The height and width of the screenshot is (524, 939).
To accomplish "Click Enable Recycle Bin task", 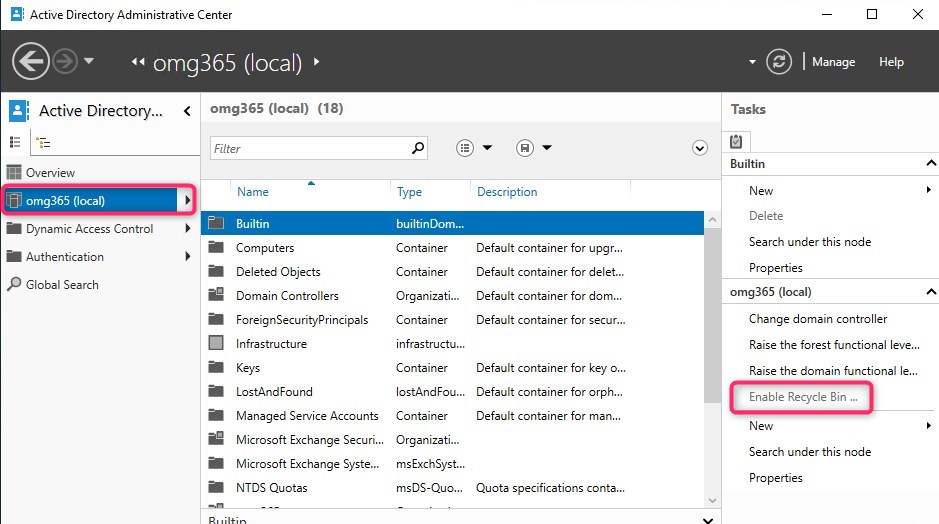I will tap(803, 397).
